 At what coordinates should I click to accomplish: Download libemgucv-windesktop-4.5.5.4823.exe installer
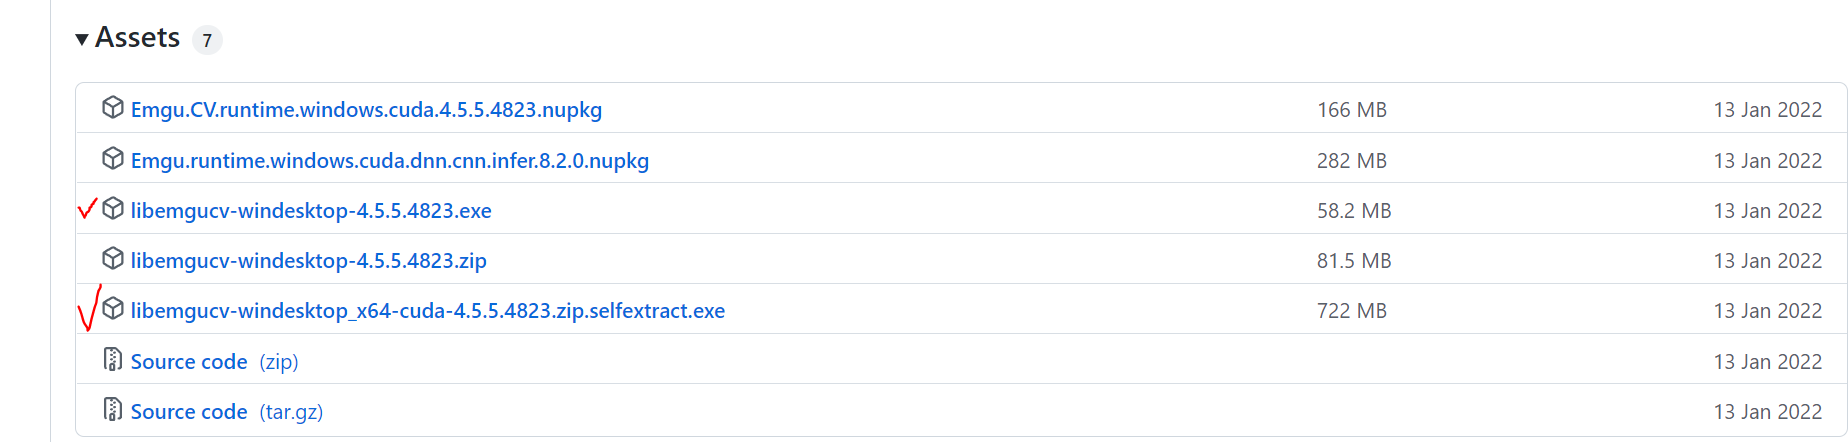[x=311, y=211]
